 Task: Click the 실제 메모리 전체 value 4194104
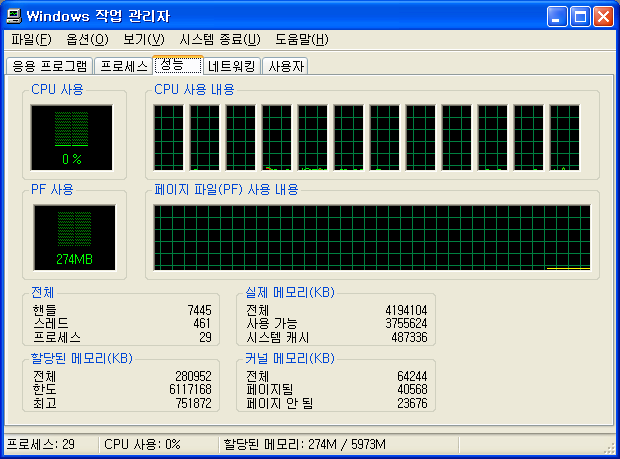click(x=406, y=310)
